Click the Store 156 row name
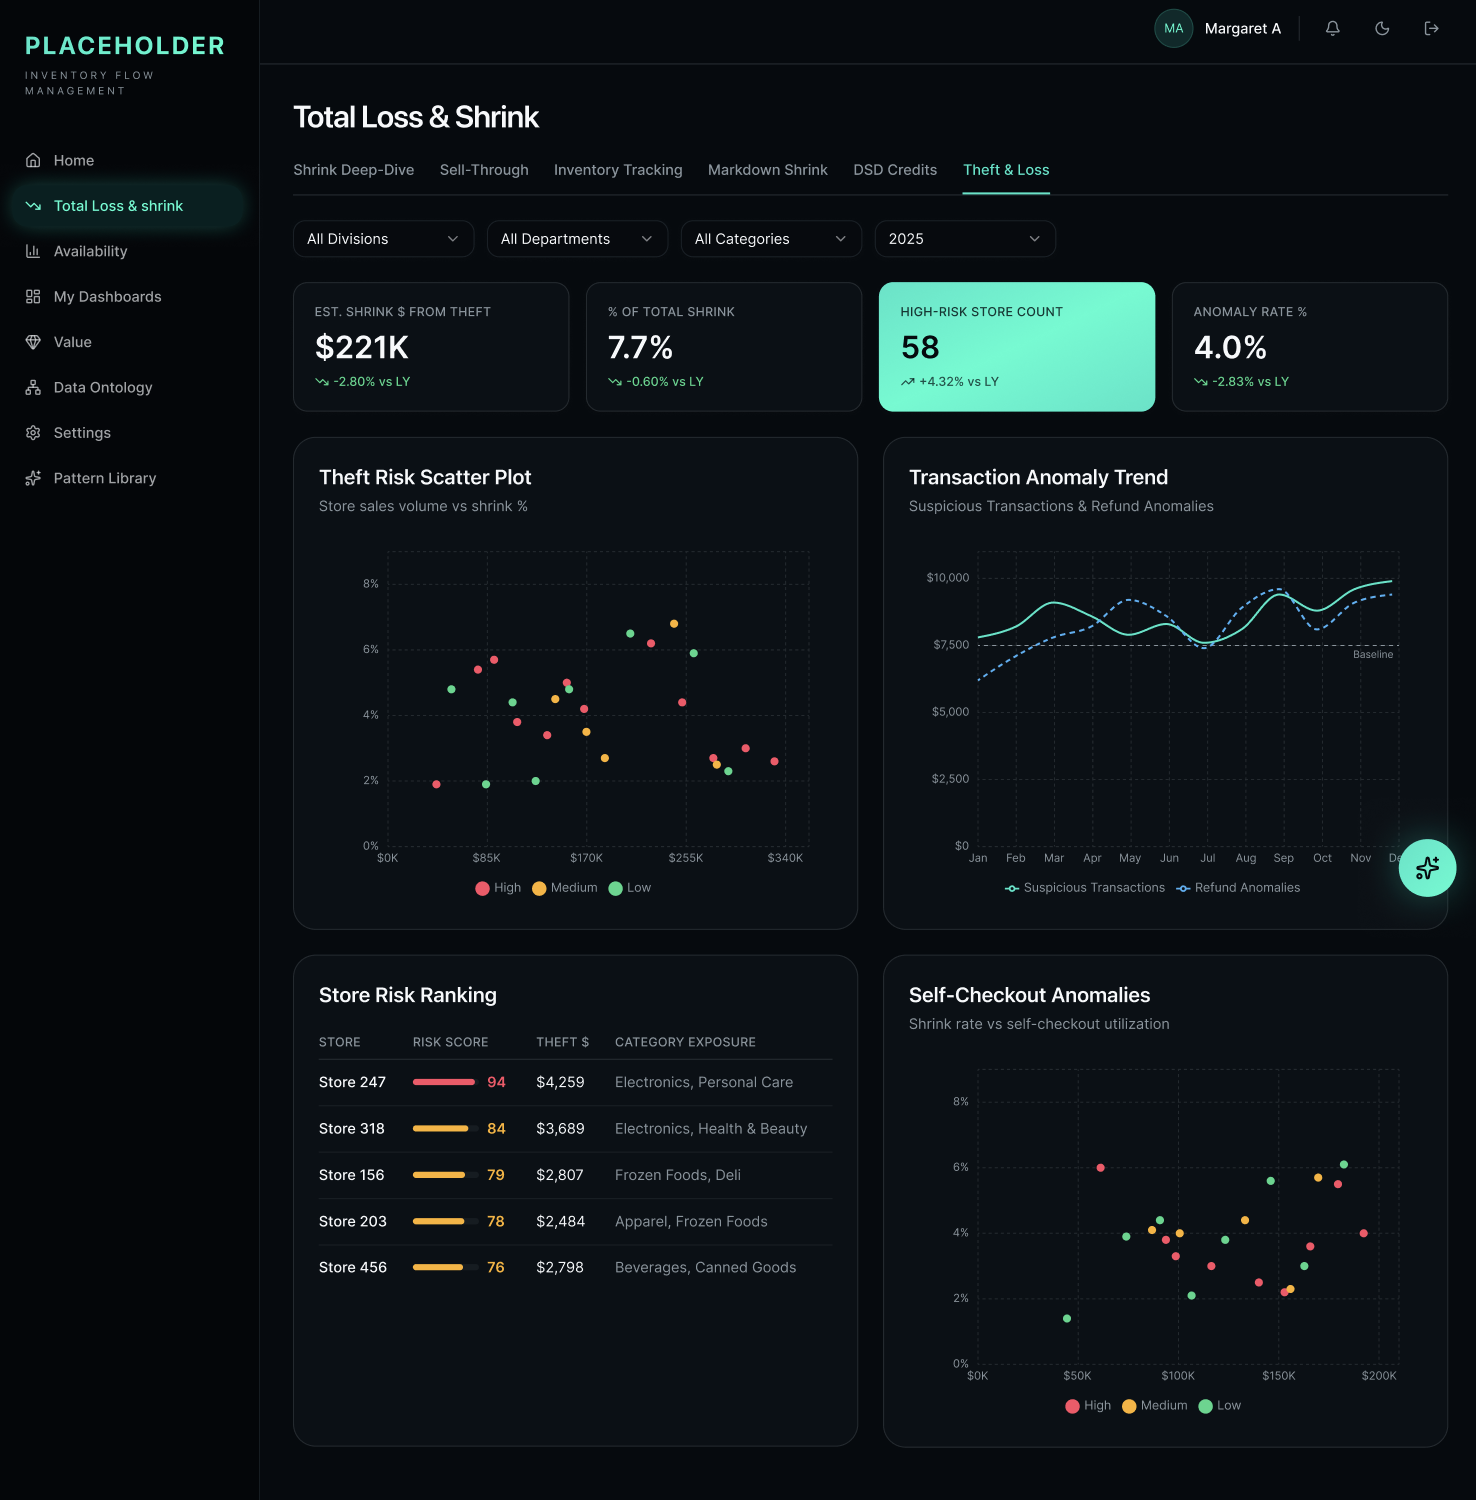Image resolution: width=1476 pixels, height=1500 pixels. (352, 1175)
